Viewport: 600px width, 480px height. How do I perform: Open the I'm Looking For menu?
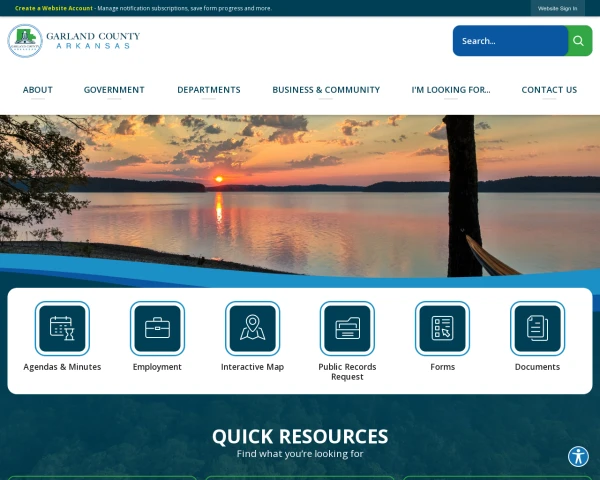[451, 90]
